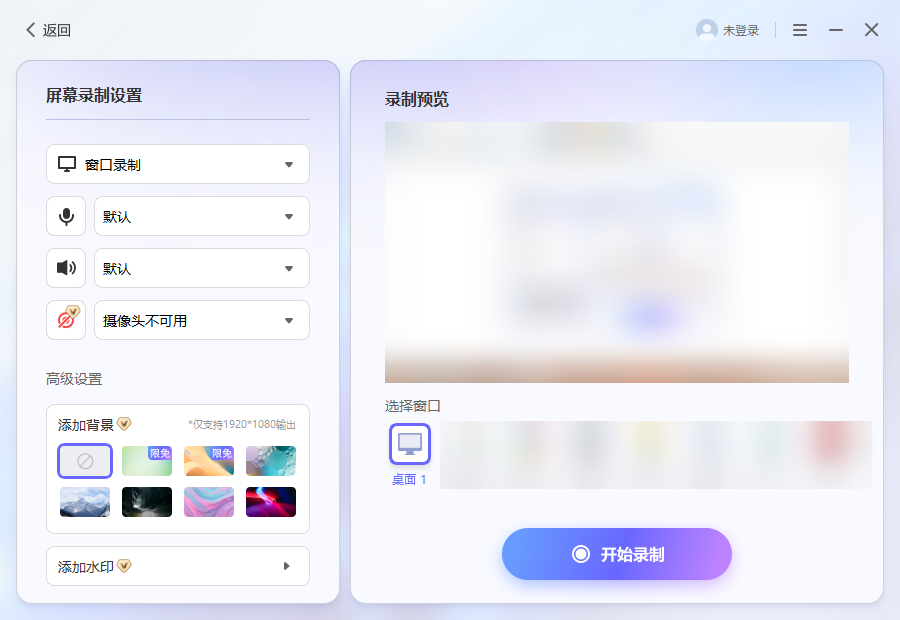Select the orange 限免 background option

click(x=208, y=461)
